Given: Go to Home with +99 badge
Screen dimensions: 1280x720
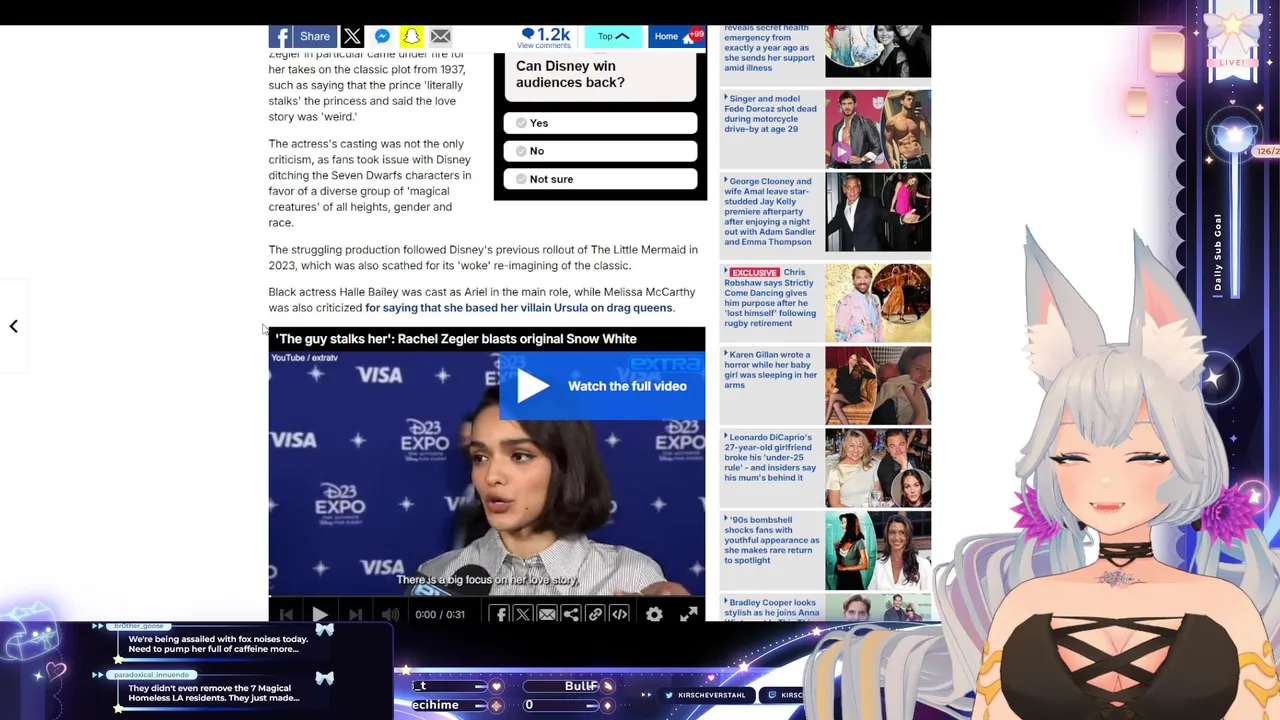Looking at the screenshot, I should pyautogui.click(x=679, y=37).
